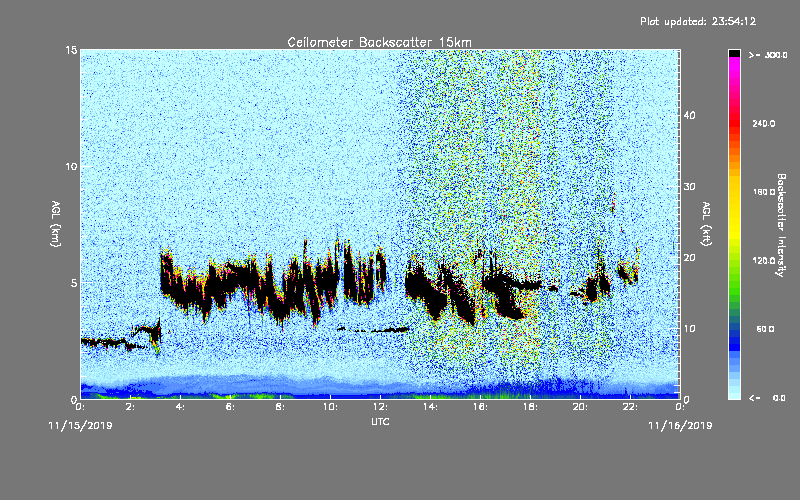Click the '20:' time tick label
This screenshot has height=500, width=800.
[x=581, y=407]
